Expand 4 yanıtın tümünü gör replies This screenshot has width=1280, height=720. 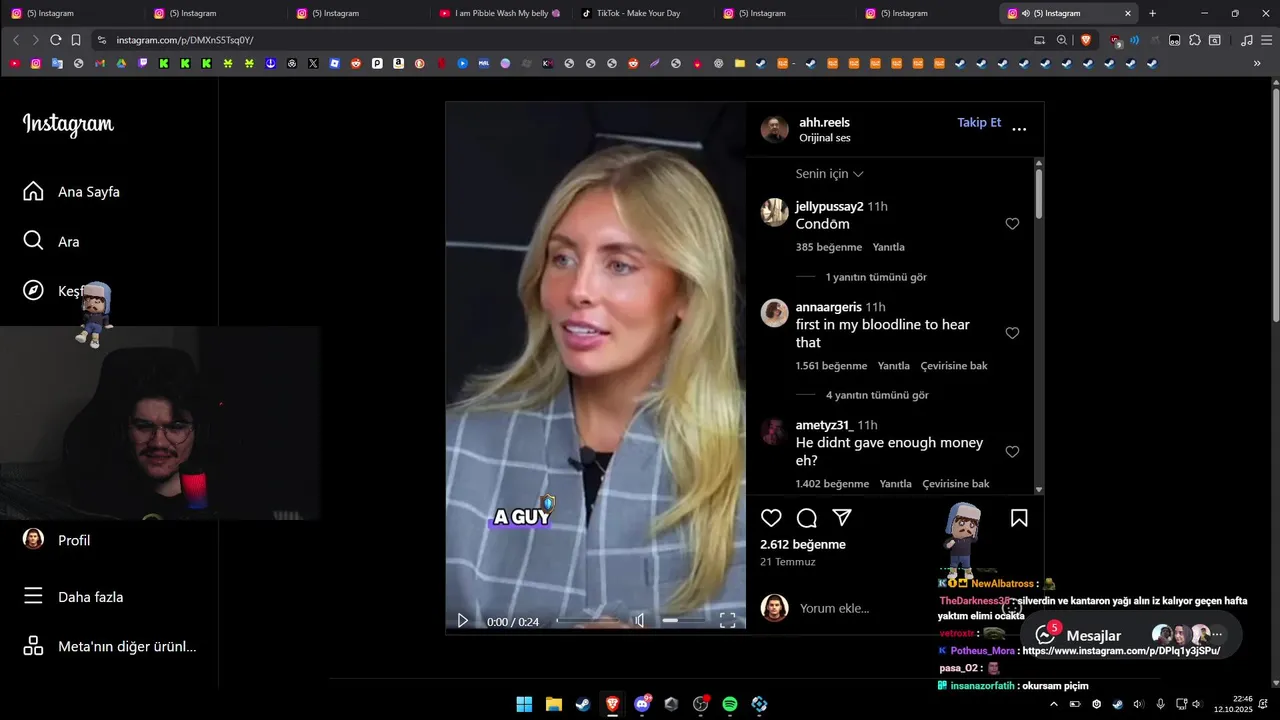(x=877, y=396)
